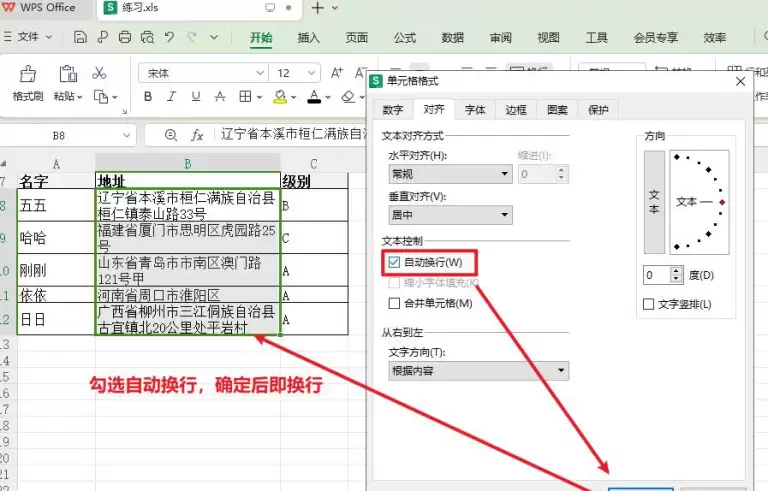
Task: Open the 插入 (Insert) ribbon tab
Action: [x=309, y=38]
